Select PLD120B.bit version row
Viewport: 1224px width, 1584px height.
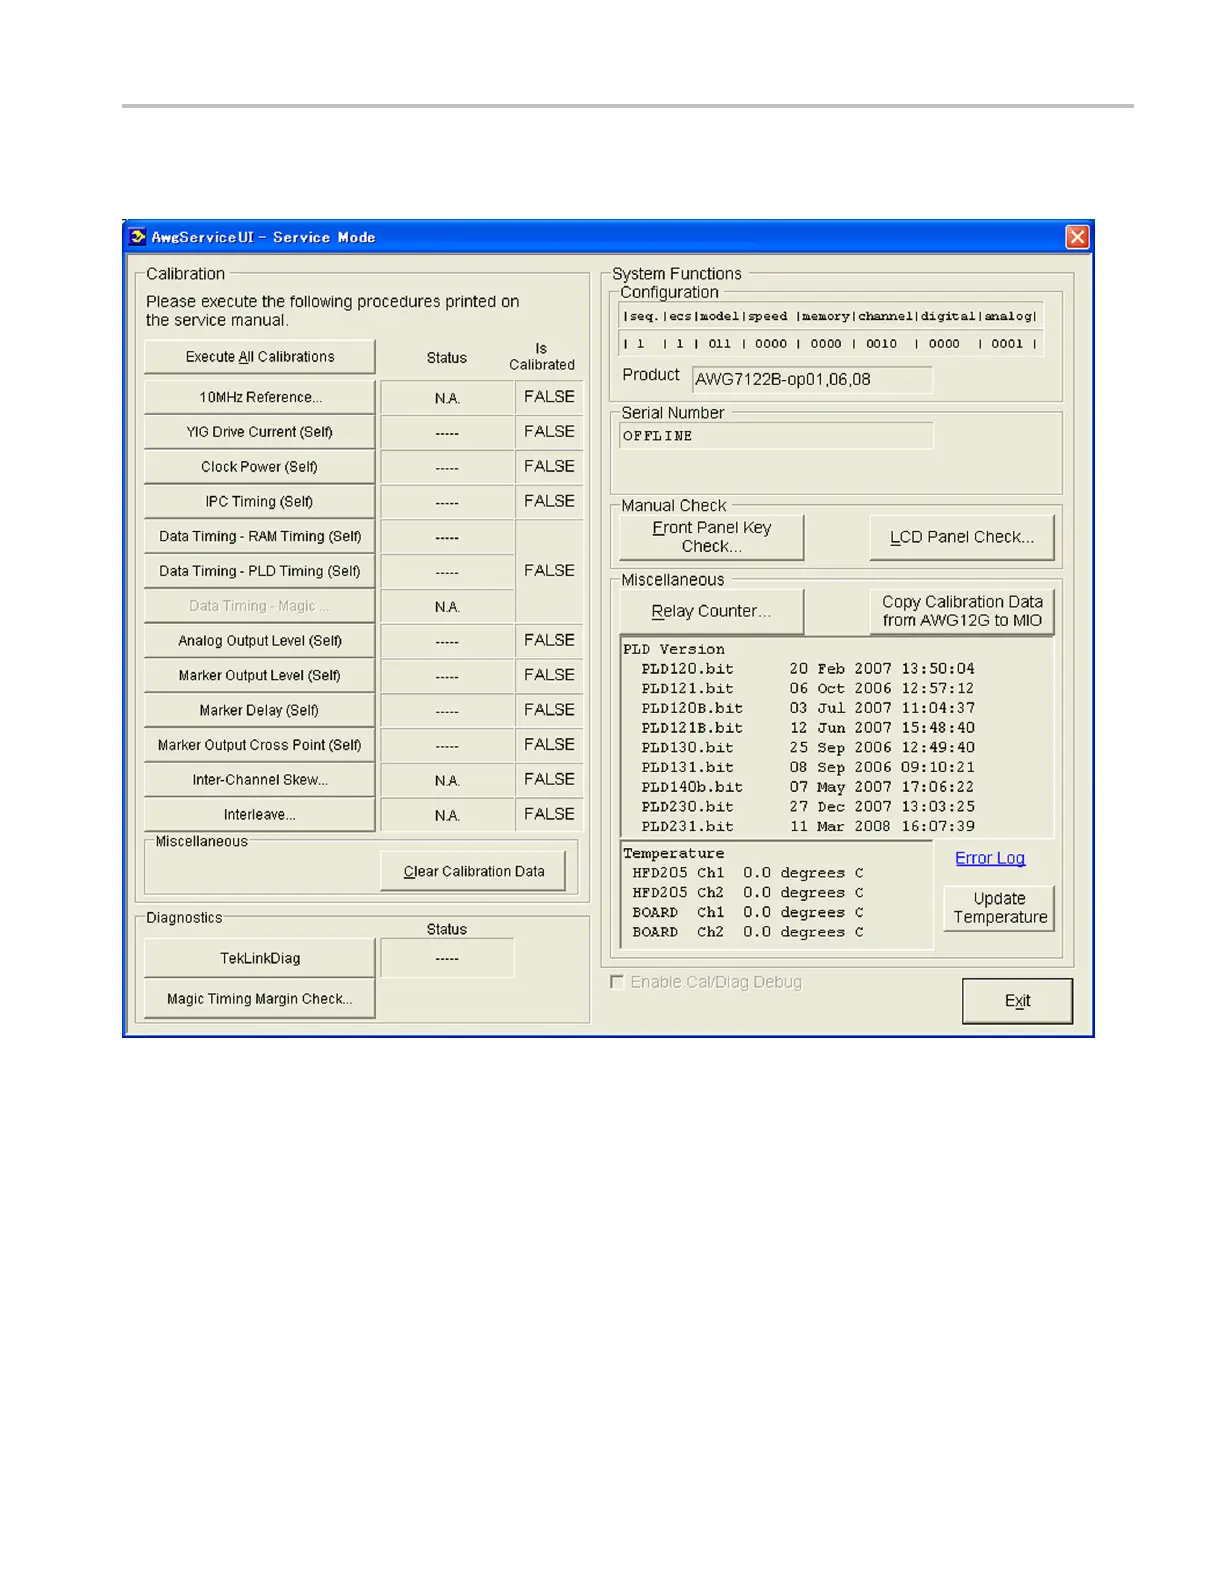coord(808,708)
